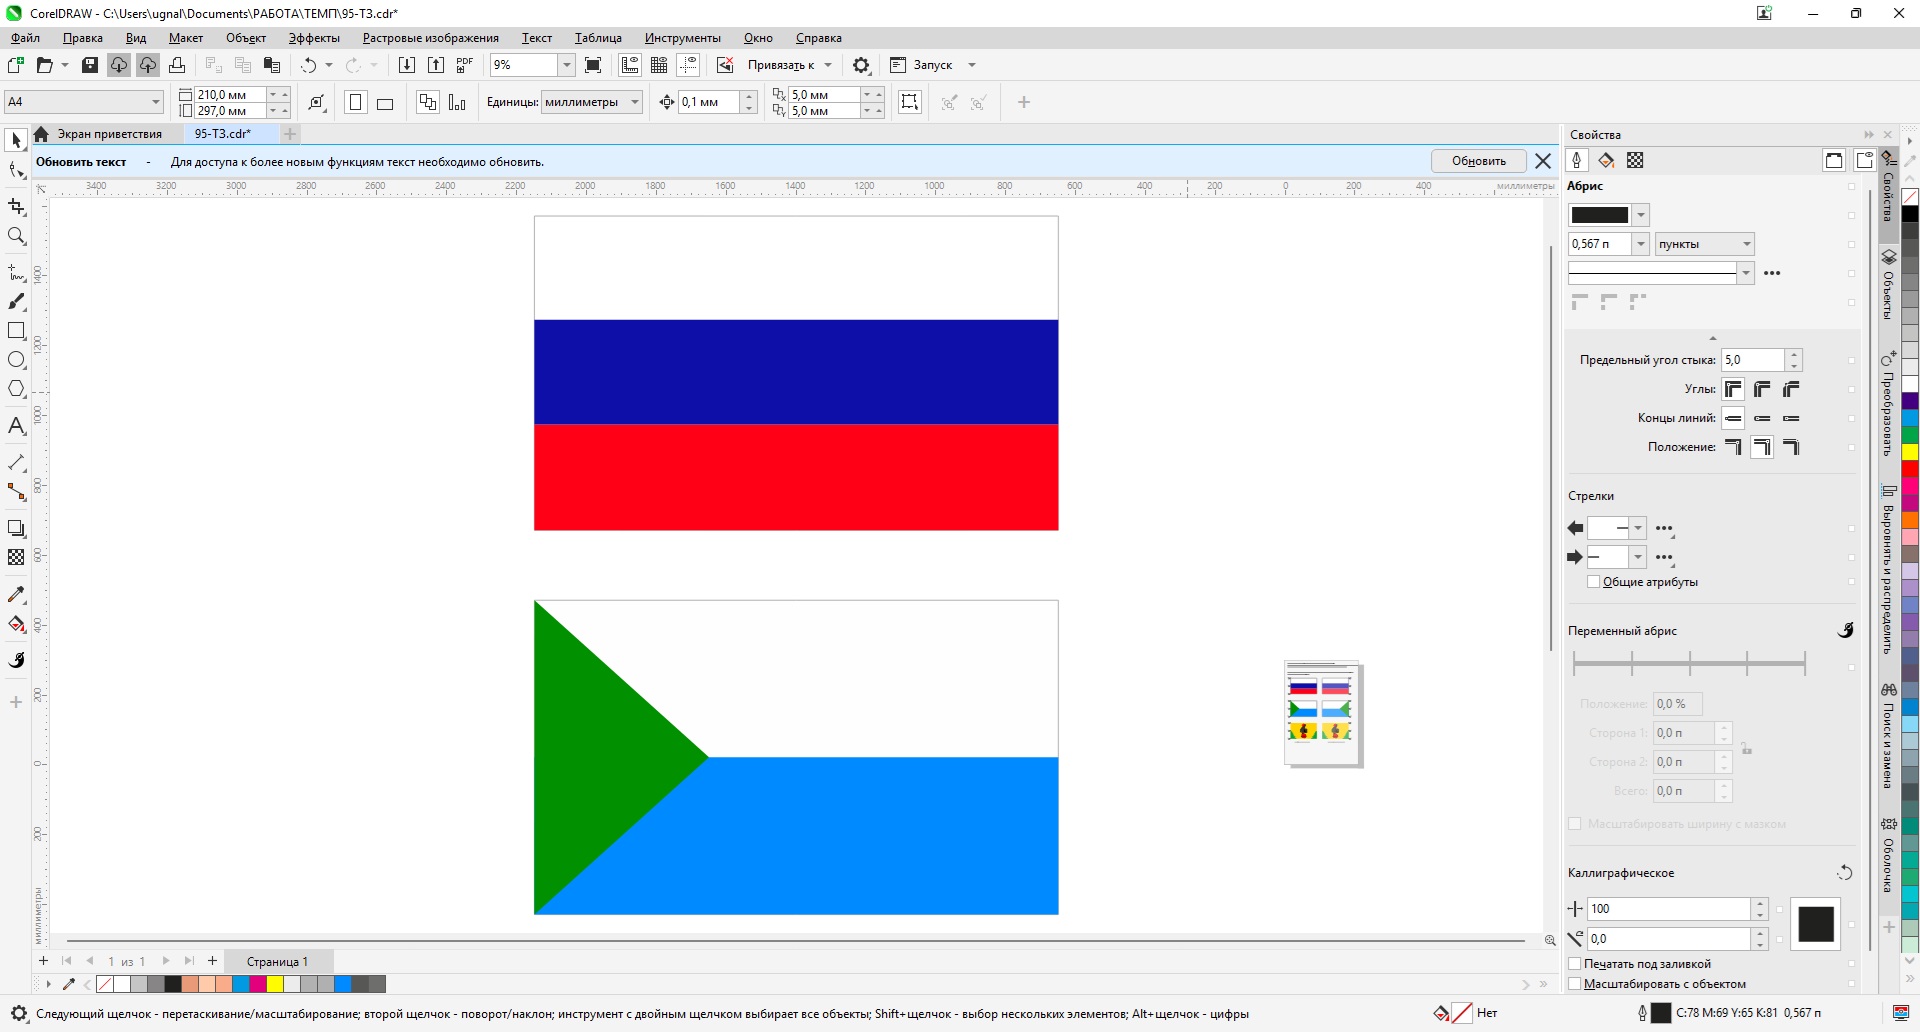Open the Options gear in toolbar
1920x1032 pixels.
pos(861,65)
